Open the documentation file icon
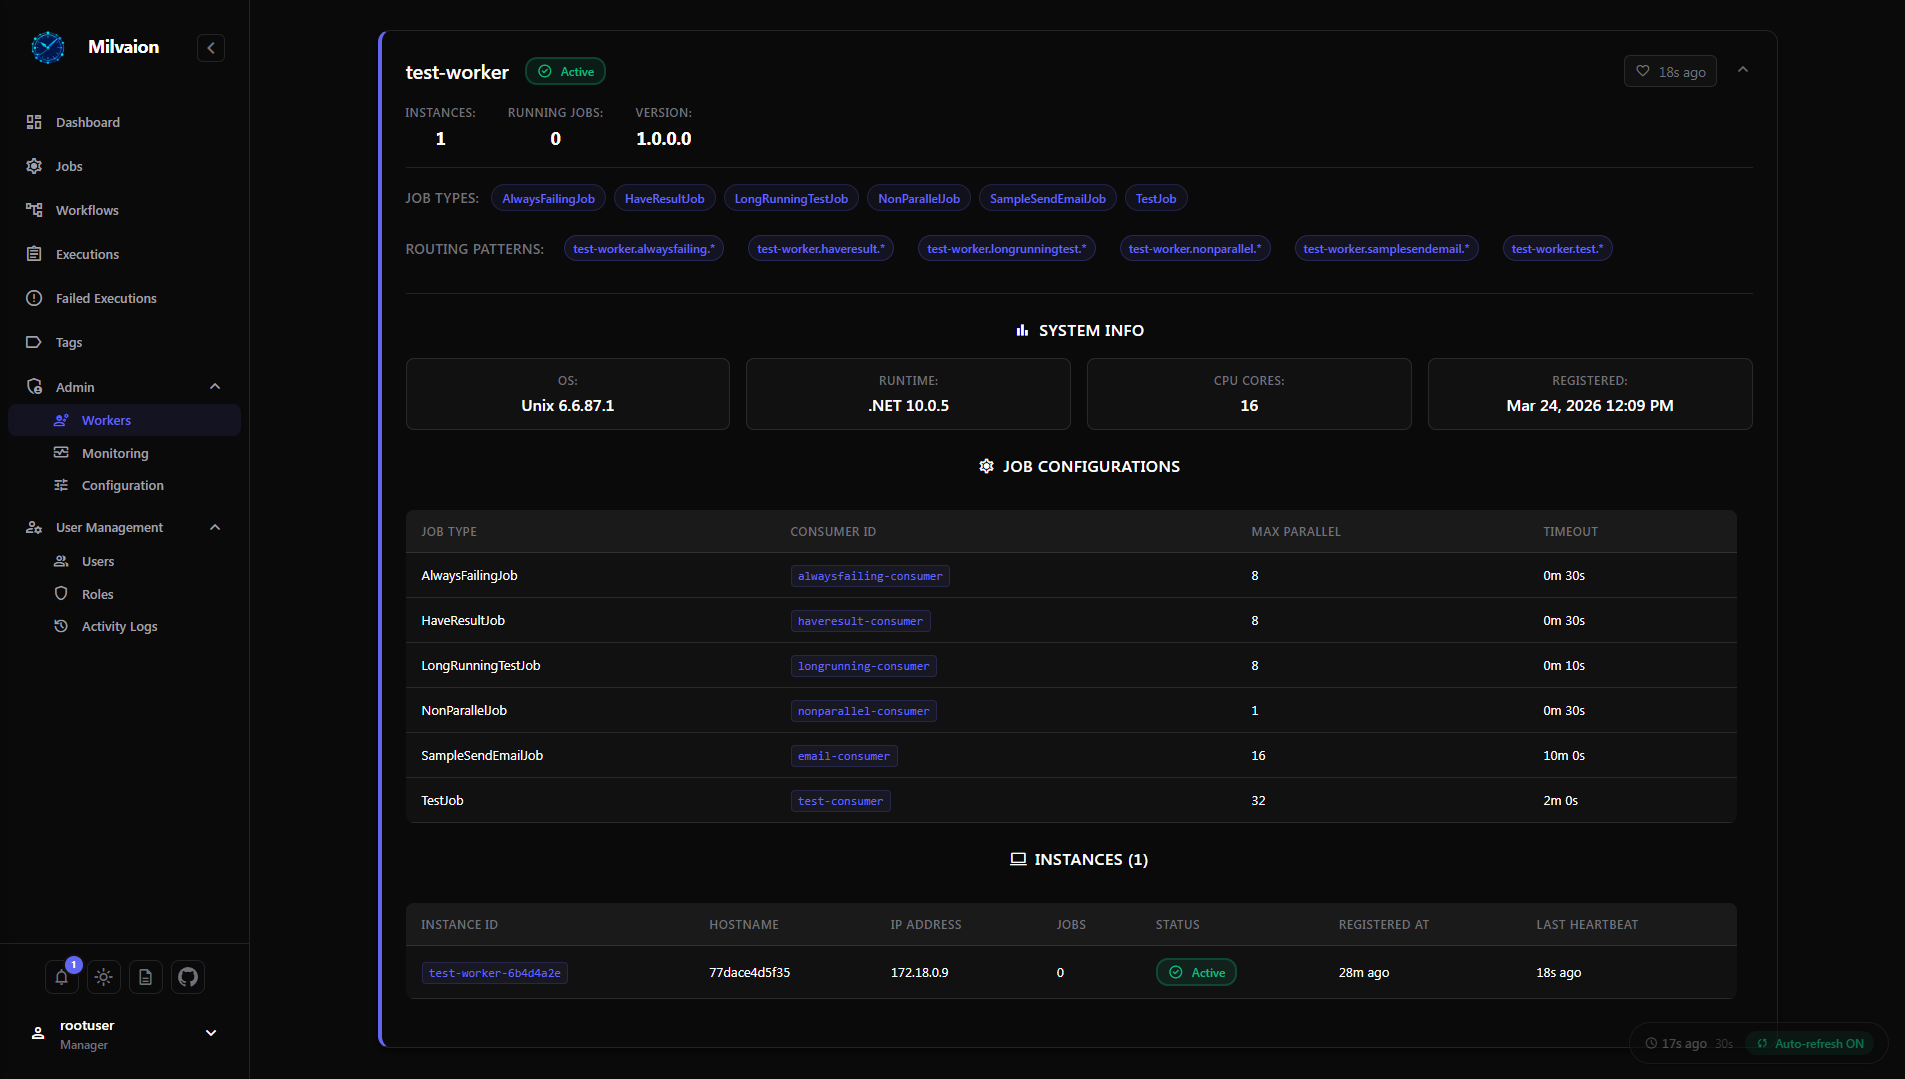1905x1079 pixels. 146,977
